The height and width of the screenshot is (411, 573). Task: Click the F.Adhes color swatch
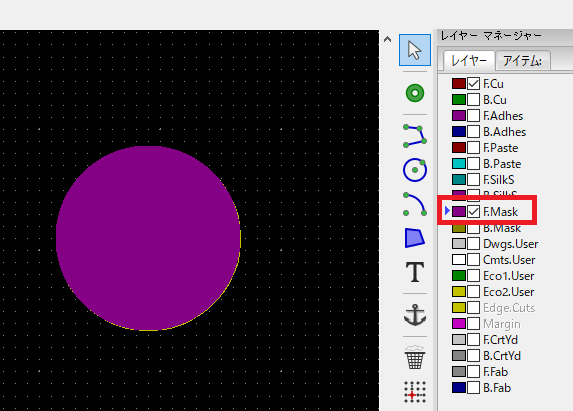point(459,116)
